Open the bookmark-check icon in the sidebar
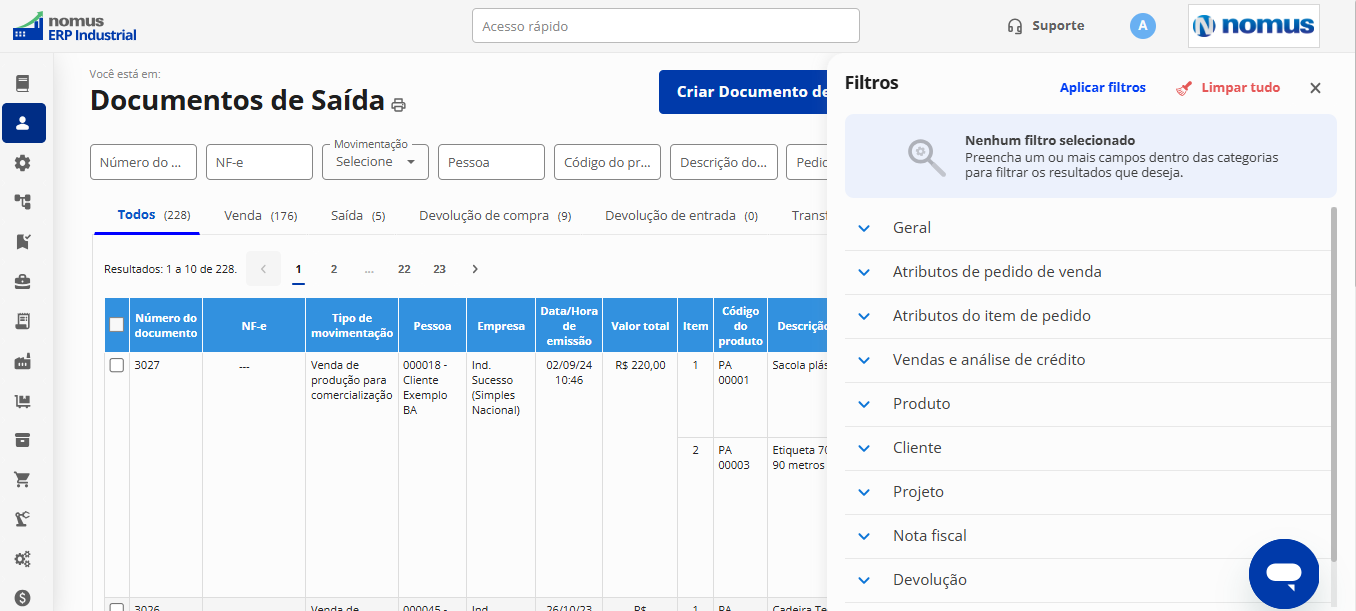The height and width of the screenshot is (611, 1356). point(22,242)
